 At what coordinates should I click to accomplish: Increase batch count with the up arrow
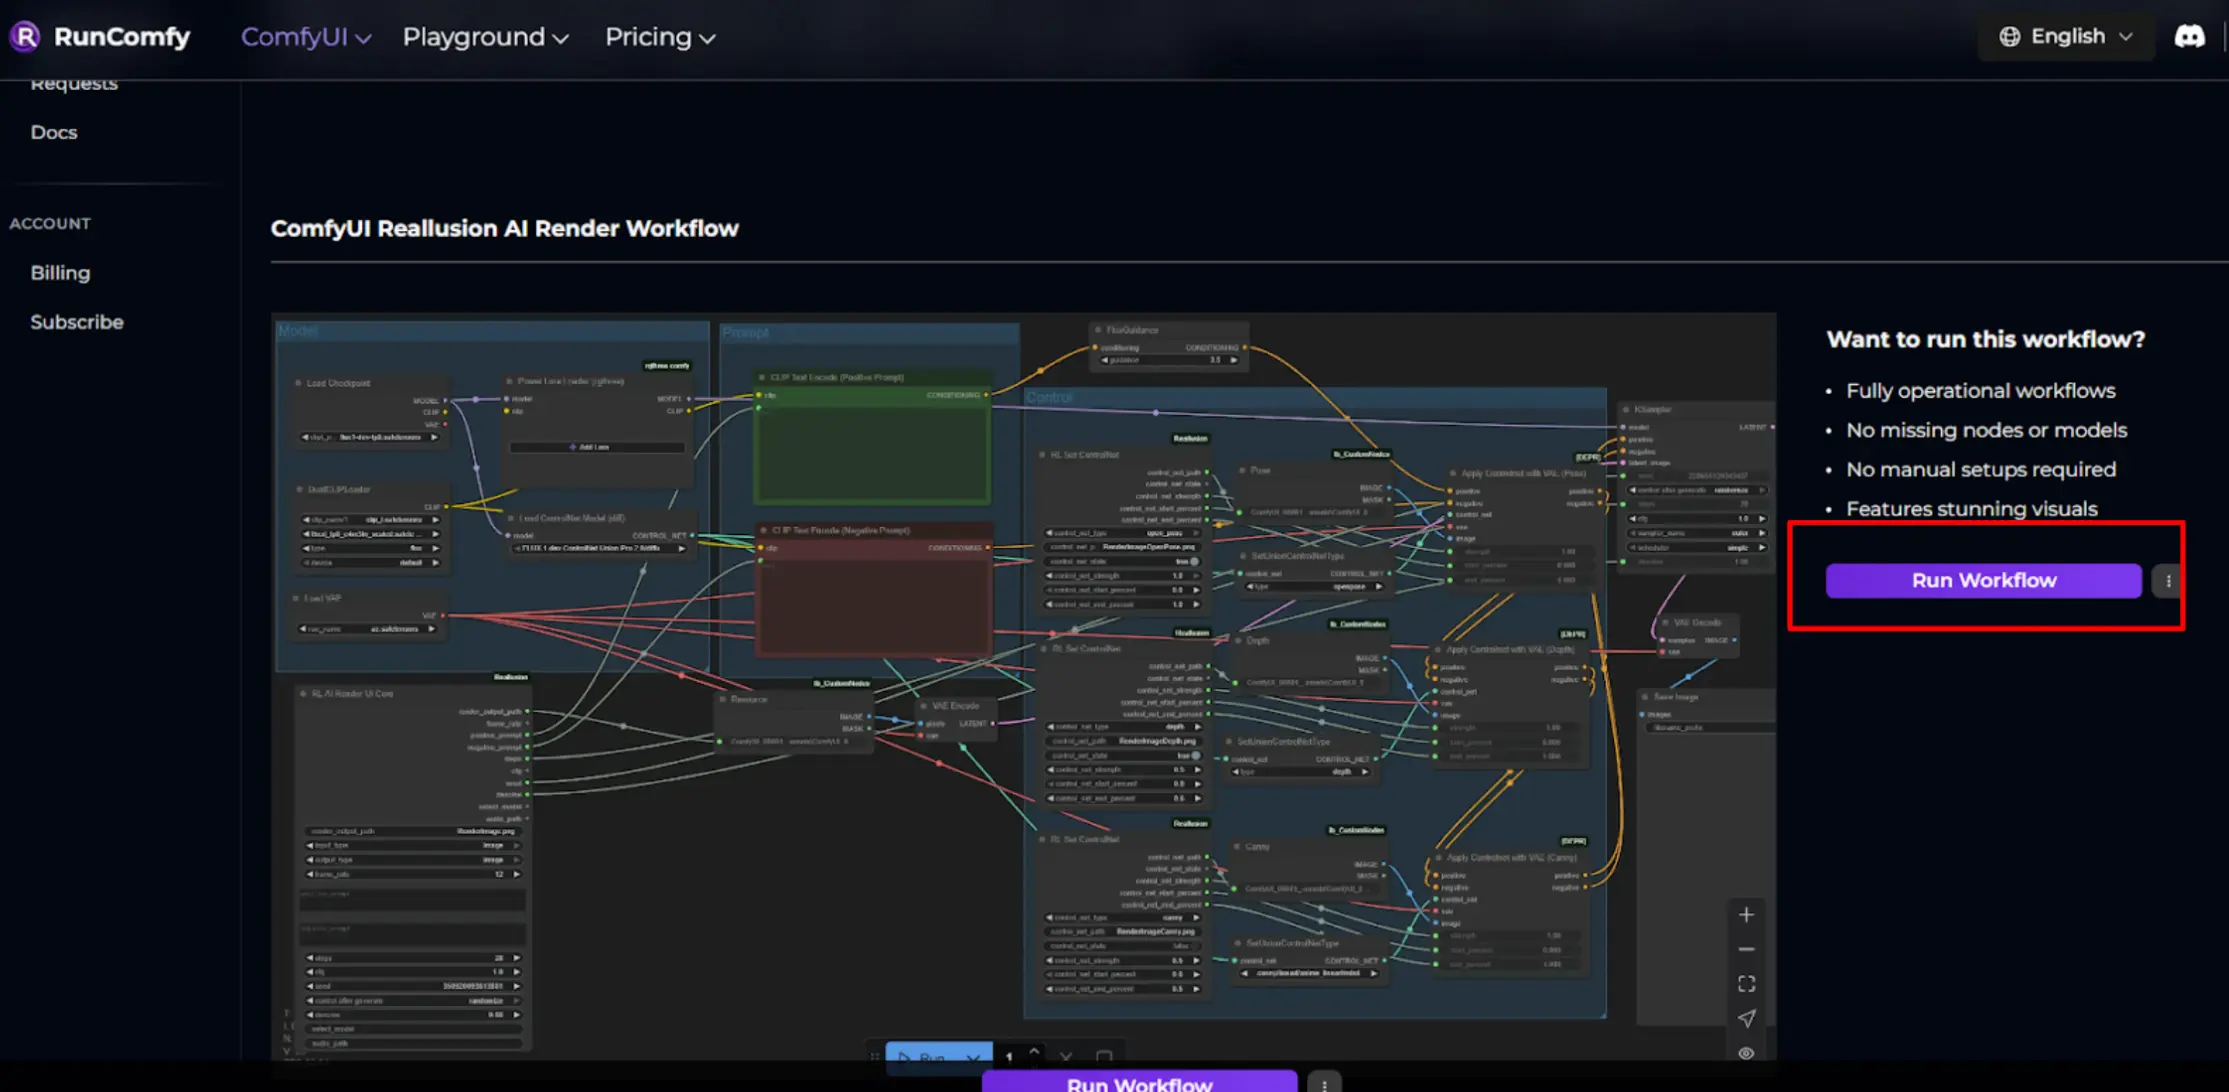(x=1034, y=1050)
